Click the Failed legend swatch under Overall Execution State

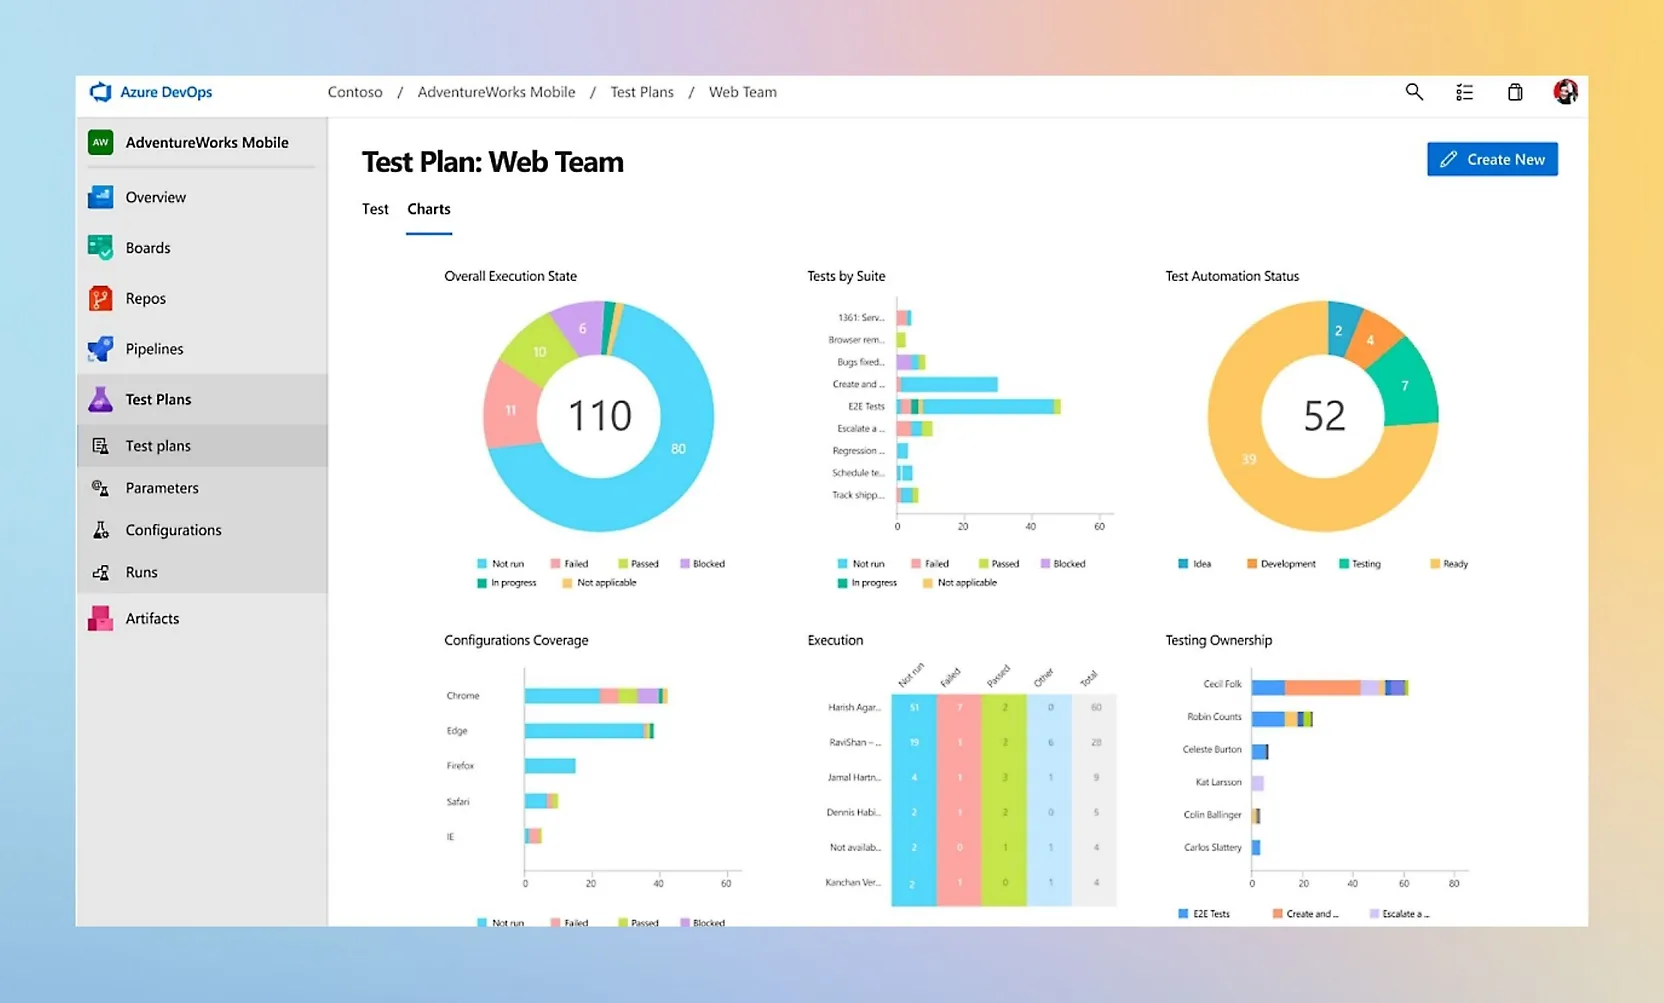click(555, 564)
